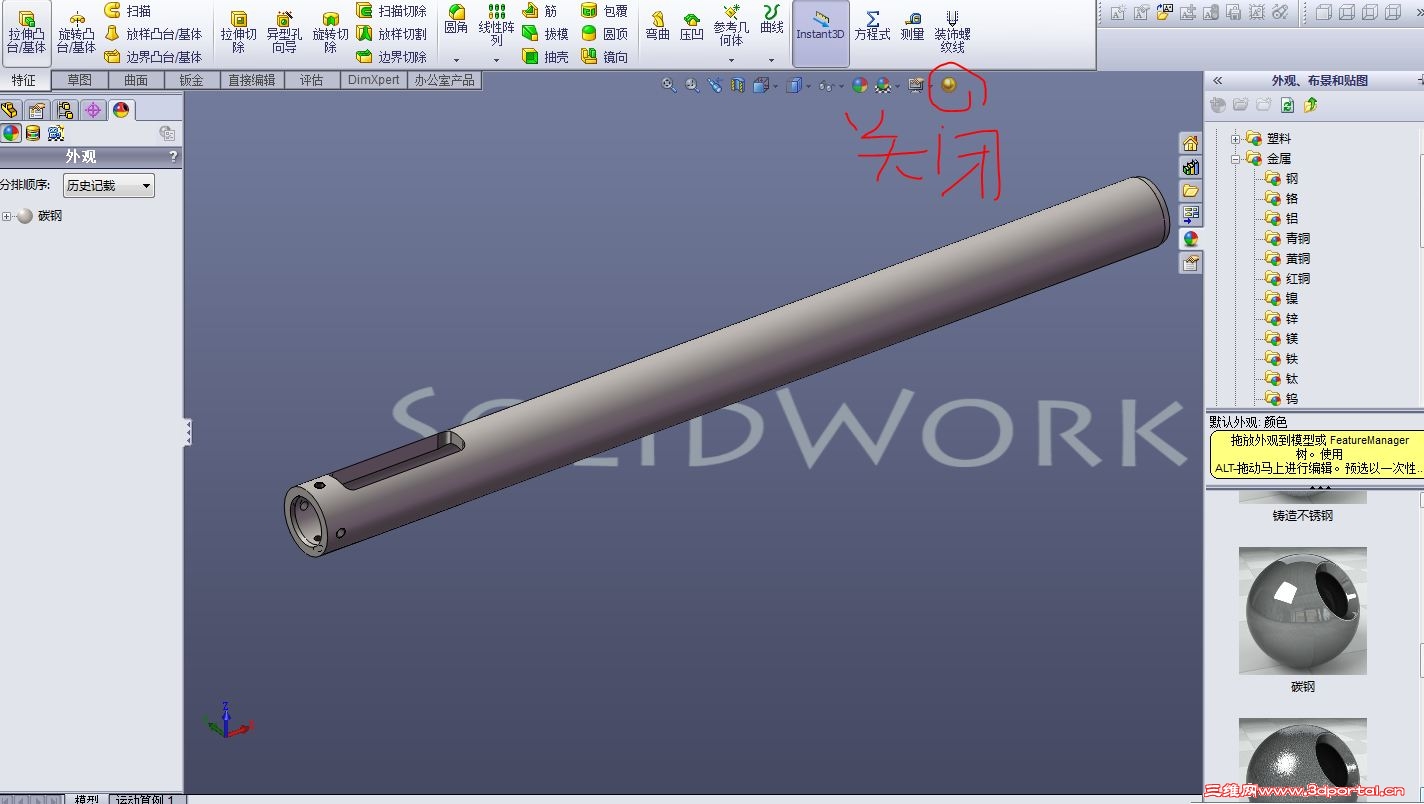Open the 分排顺序 sort order combo box
The height and width of the screenshot is (804, 1424).
(108, 185)
